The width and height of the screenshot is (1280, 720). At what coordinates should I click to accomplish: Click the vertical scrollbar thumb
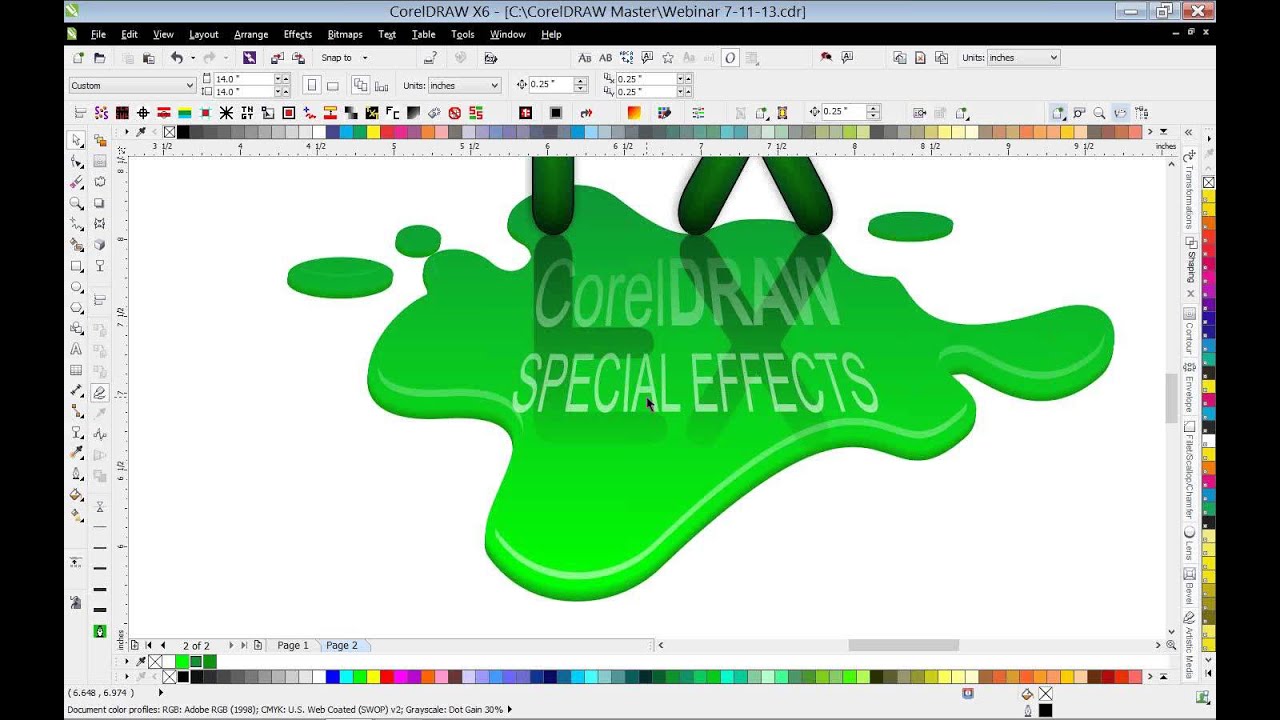click(x=1171, y=397)
